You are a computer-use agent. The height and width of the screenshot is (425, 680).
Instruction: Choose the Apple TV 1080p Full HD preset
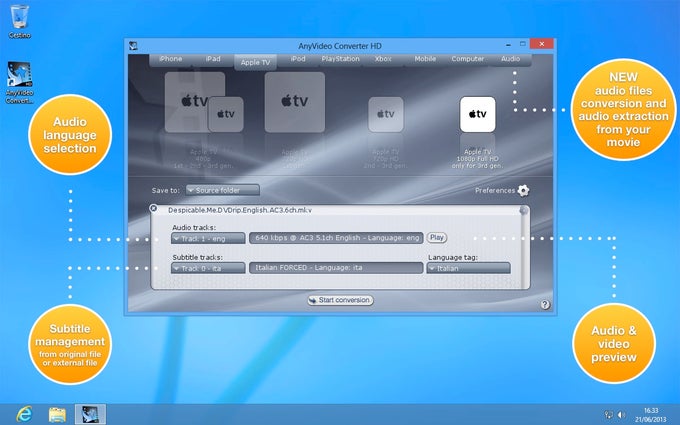point(477,114)
